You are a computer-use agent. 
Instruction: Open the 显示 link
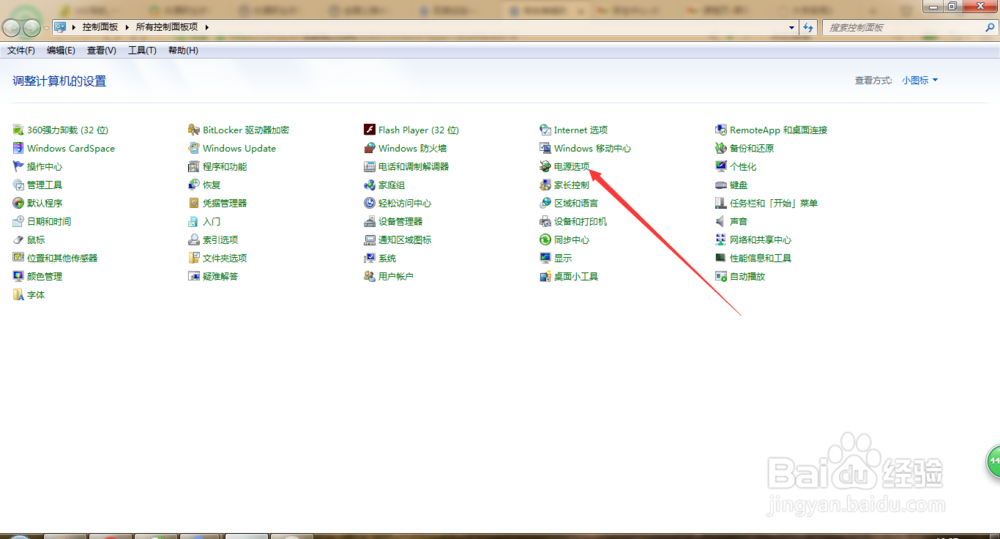pyautogui.click(x=562, y=259)
